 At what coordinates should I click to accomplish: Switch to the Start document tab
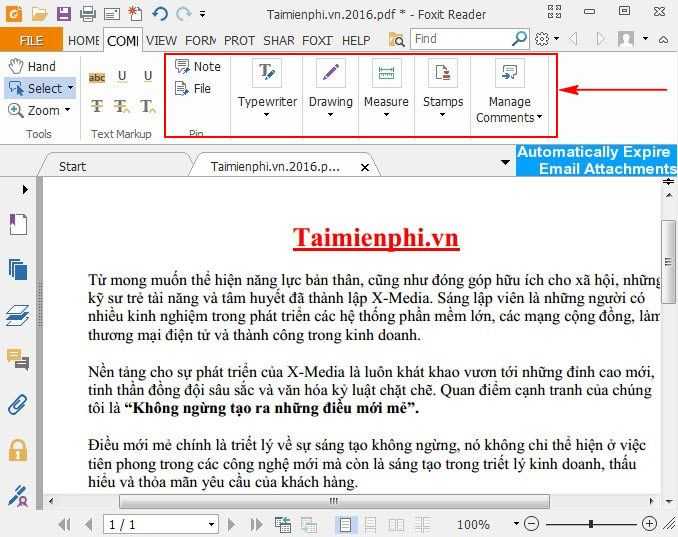(x=72, y=166)
